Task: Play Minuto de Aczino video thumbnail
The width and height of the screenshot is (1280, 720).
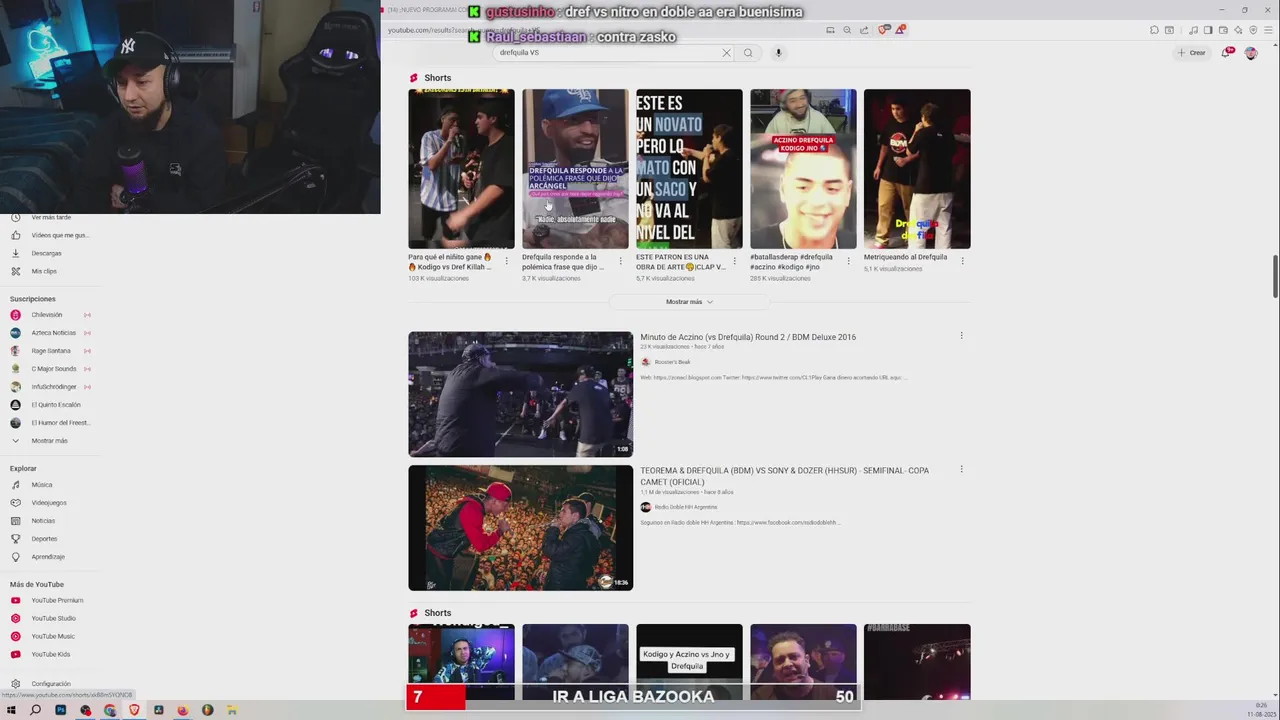Action: (520, 394)
